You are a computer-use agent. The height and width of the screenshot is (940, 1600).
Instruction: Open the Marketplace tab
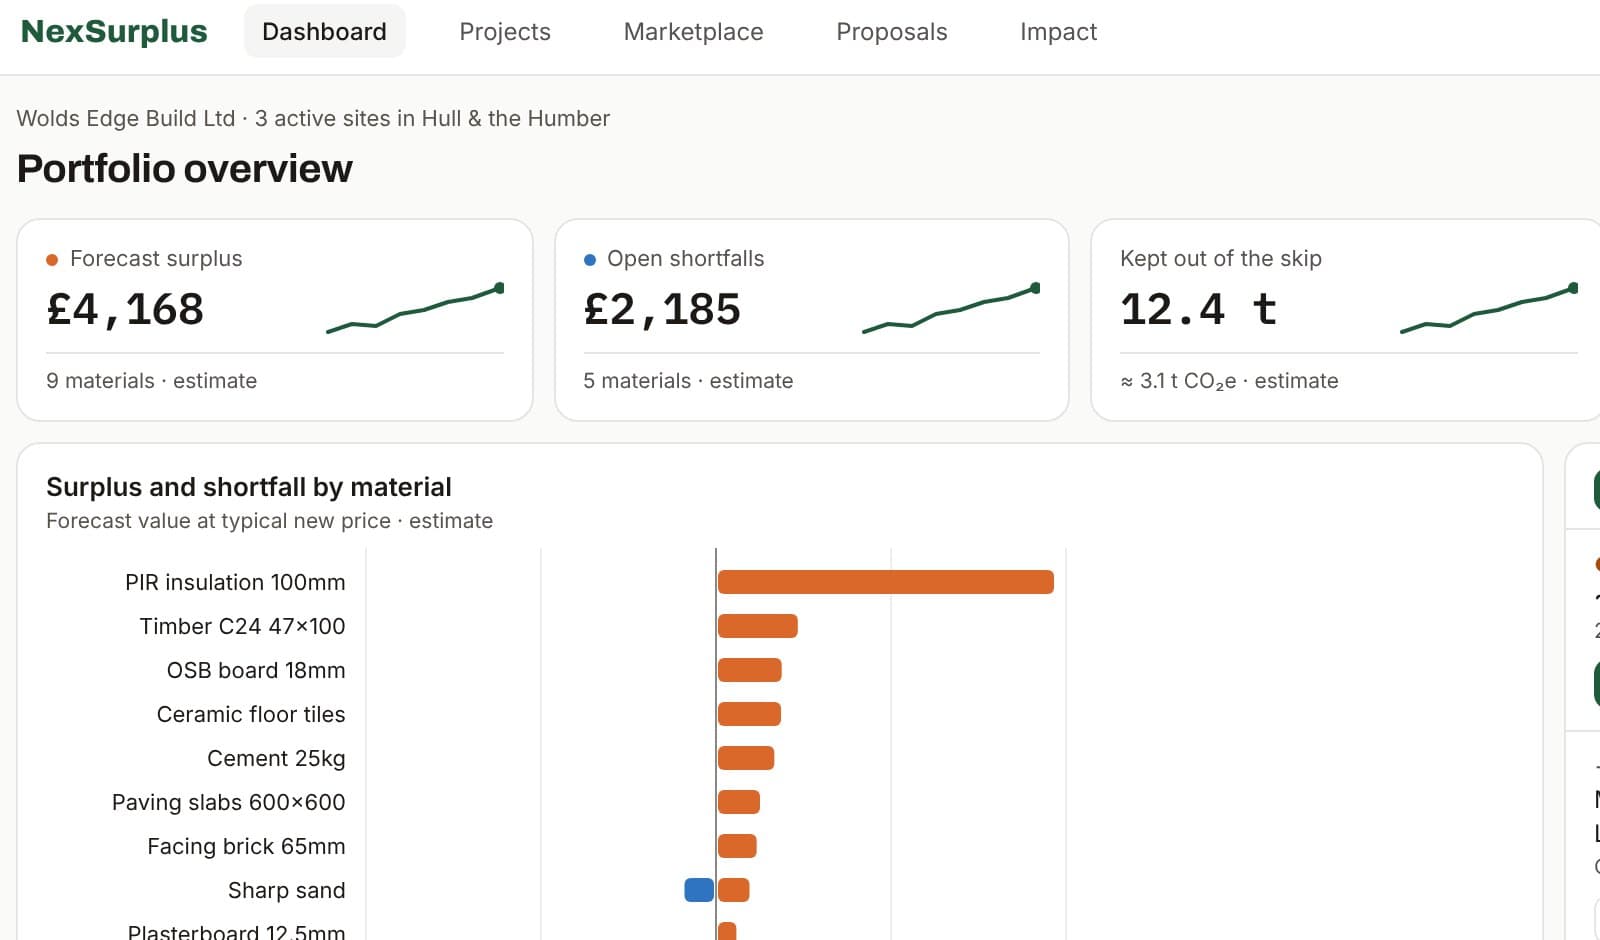693,32
